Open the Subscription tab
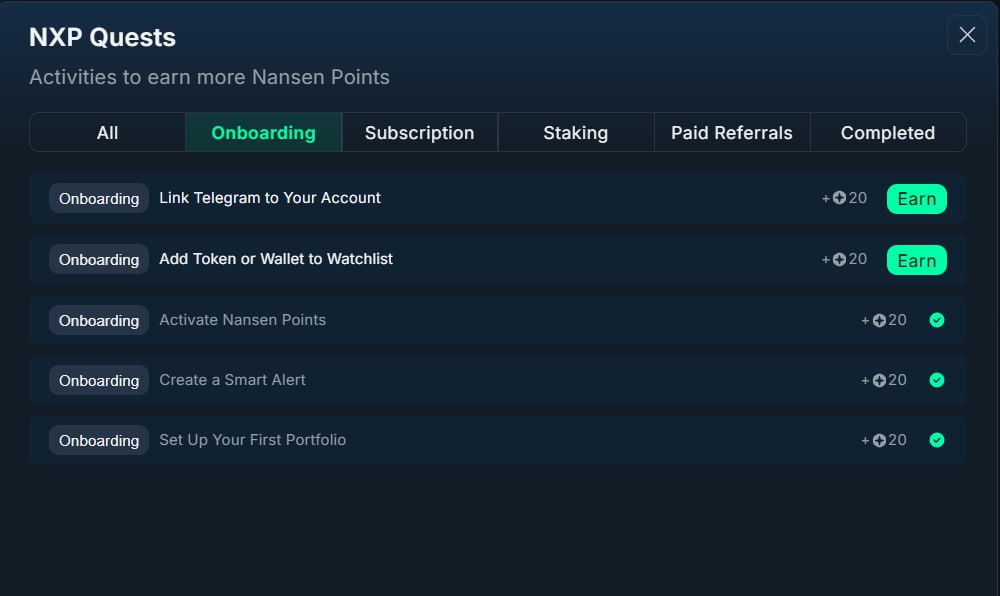 [420, 133]
